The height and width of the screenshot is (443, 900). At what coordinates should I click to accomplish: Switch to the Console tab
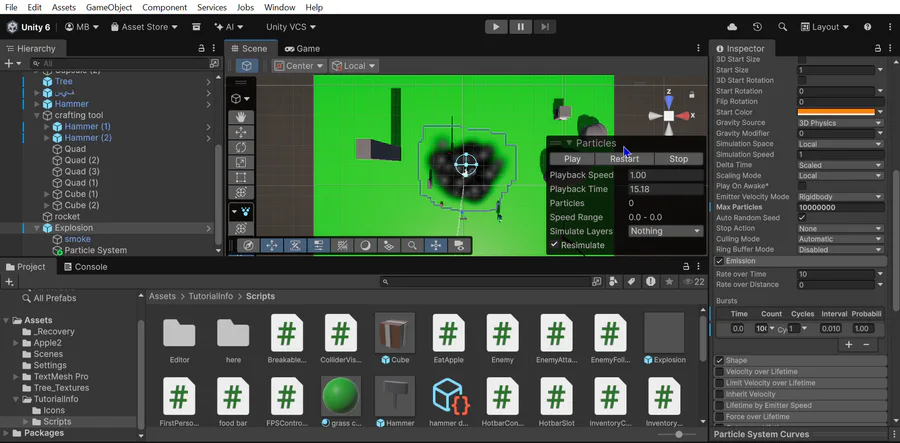coord(86,267)
